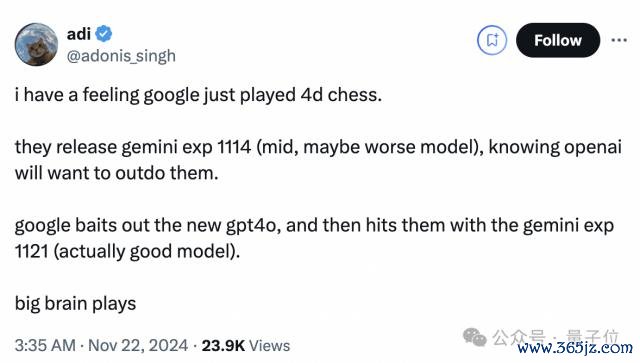
Task: Open the @adonis_singh handle link
Action: click(121, 56)
